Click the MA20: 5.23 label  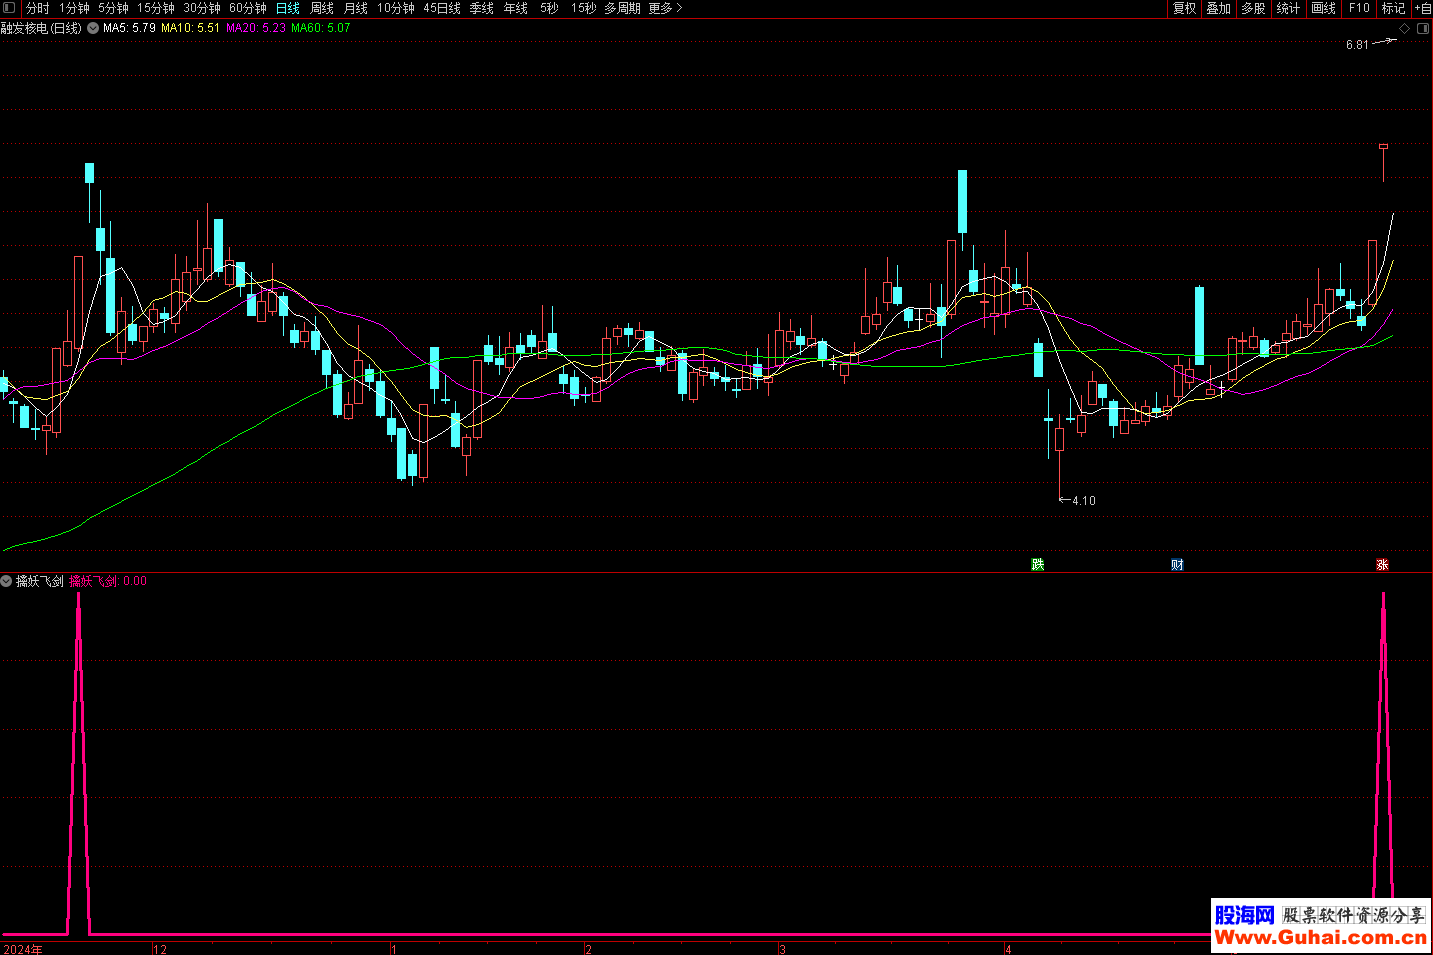click(x=256, y=28)
